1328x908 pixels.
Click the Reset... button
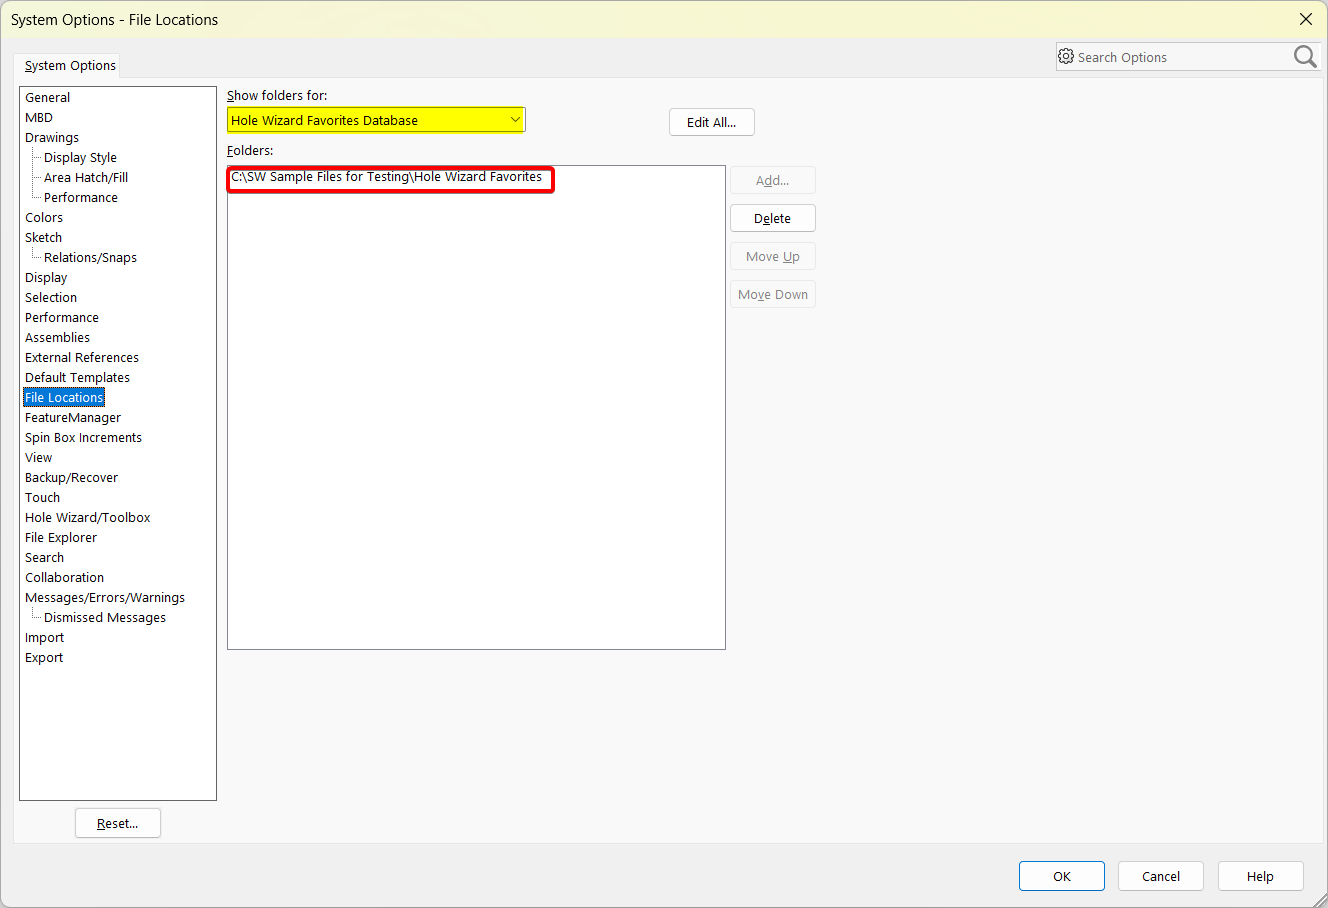[118, 823]
